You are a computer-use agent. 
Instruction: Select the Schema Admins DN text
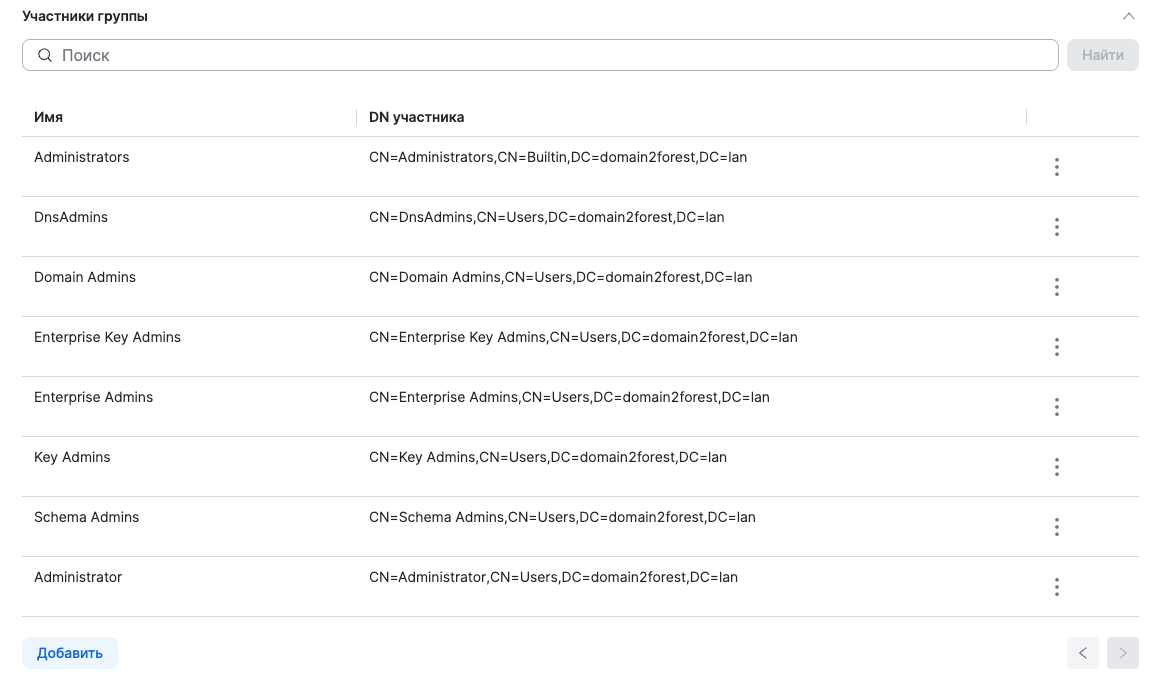point(562,517)
